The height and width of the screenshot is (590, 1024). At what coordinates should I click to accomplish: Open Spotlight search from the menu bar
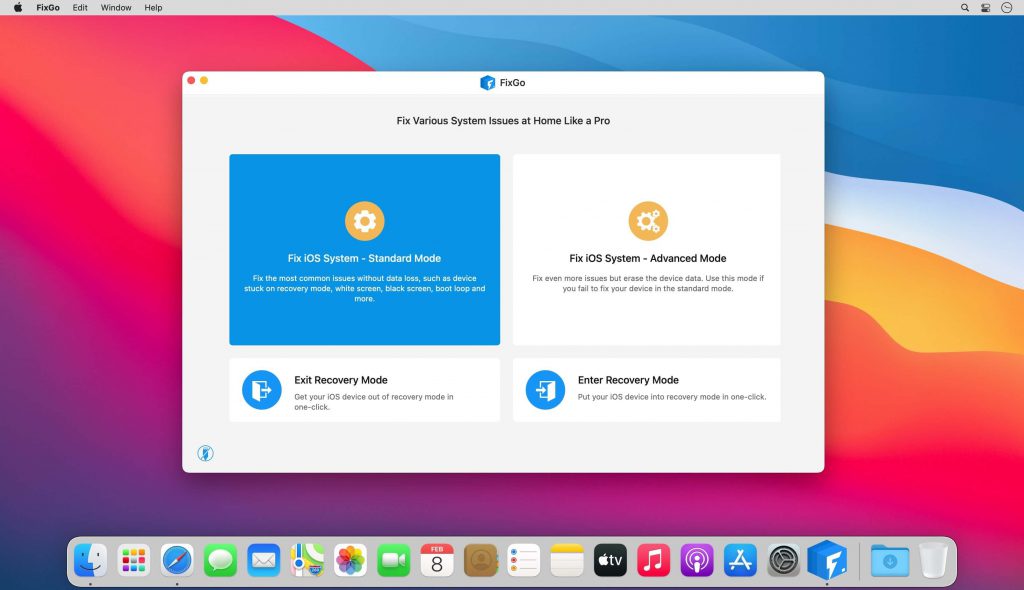coord(964,7)
